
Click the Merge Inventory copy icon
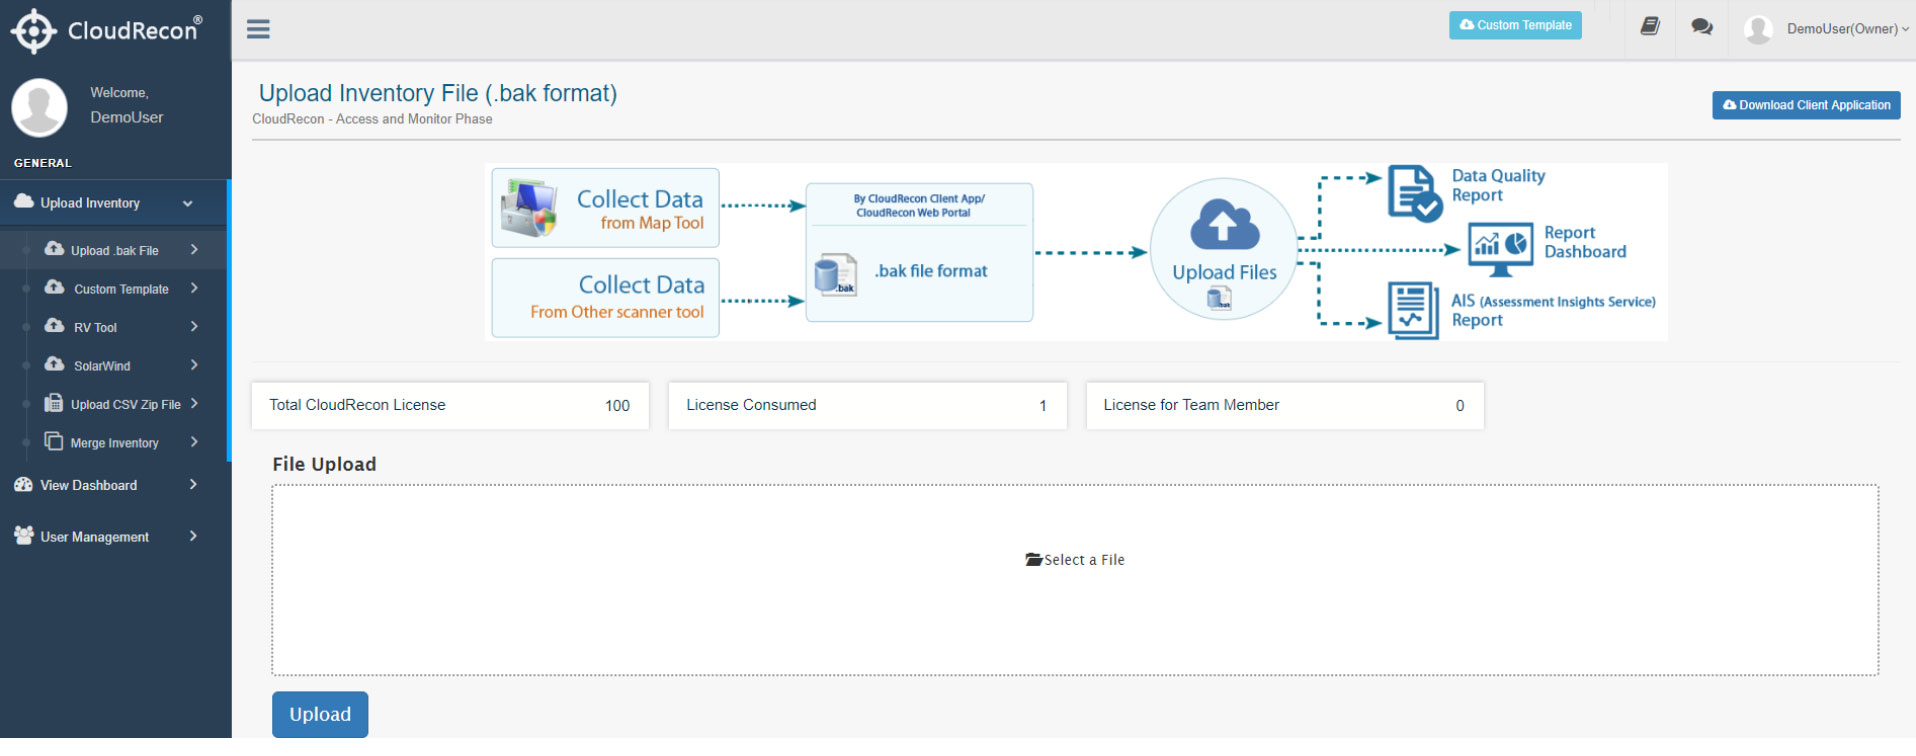point(54,441)
